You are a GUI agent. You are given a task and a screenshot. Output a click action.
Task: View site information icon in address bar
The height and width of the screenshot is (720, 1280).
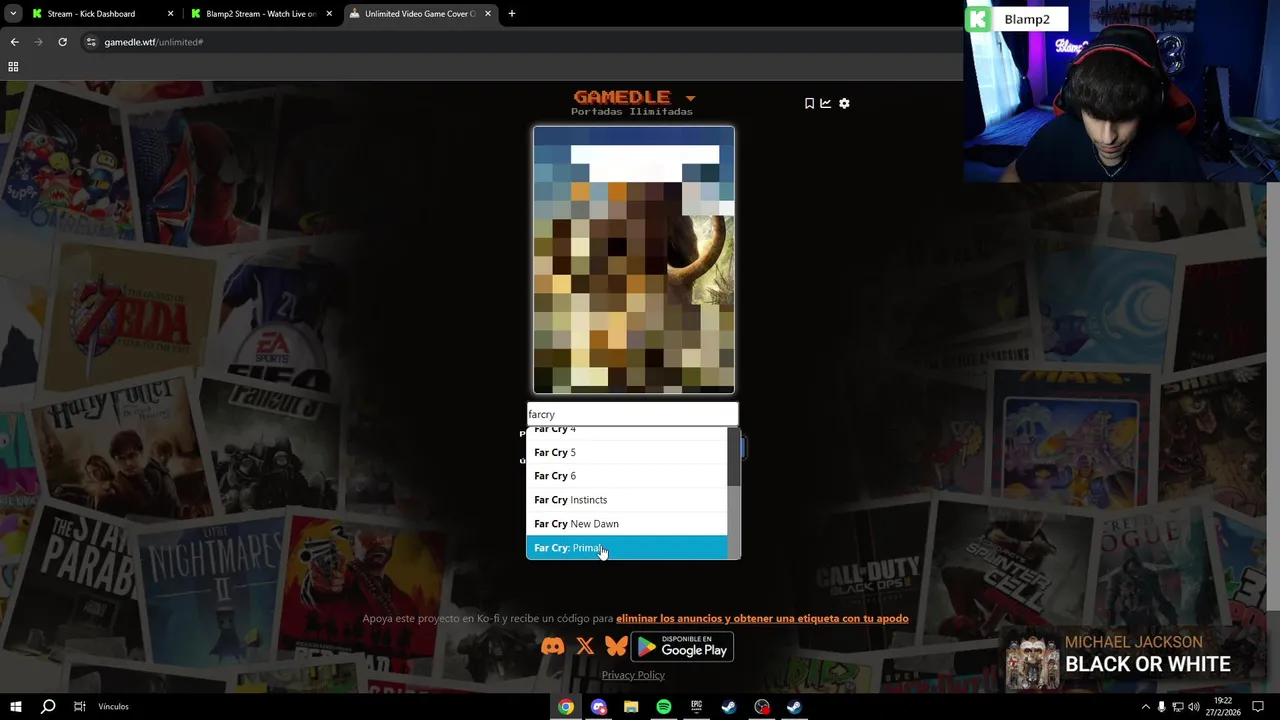tap(91, 42)
